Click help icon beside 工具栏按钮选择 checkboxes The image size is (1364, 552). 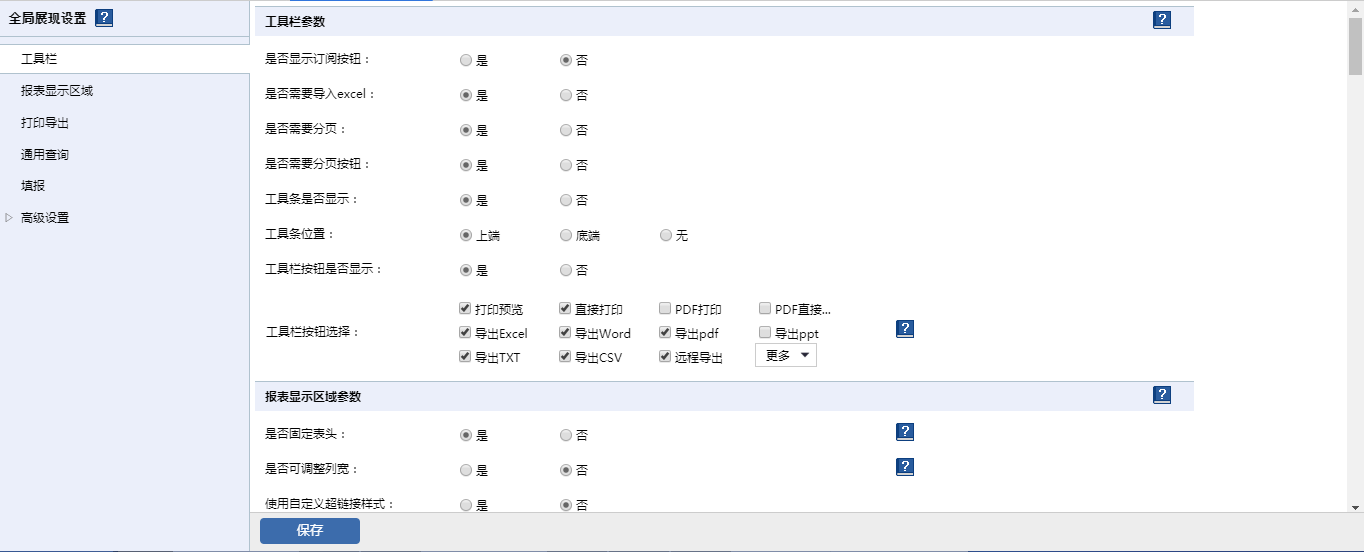pos(905,329)
